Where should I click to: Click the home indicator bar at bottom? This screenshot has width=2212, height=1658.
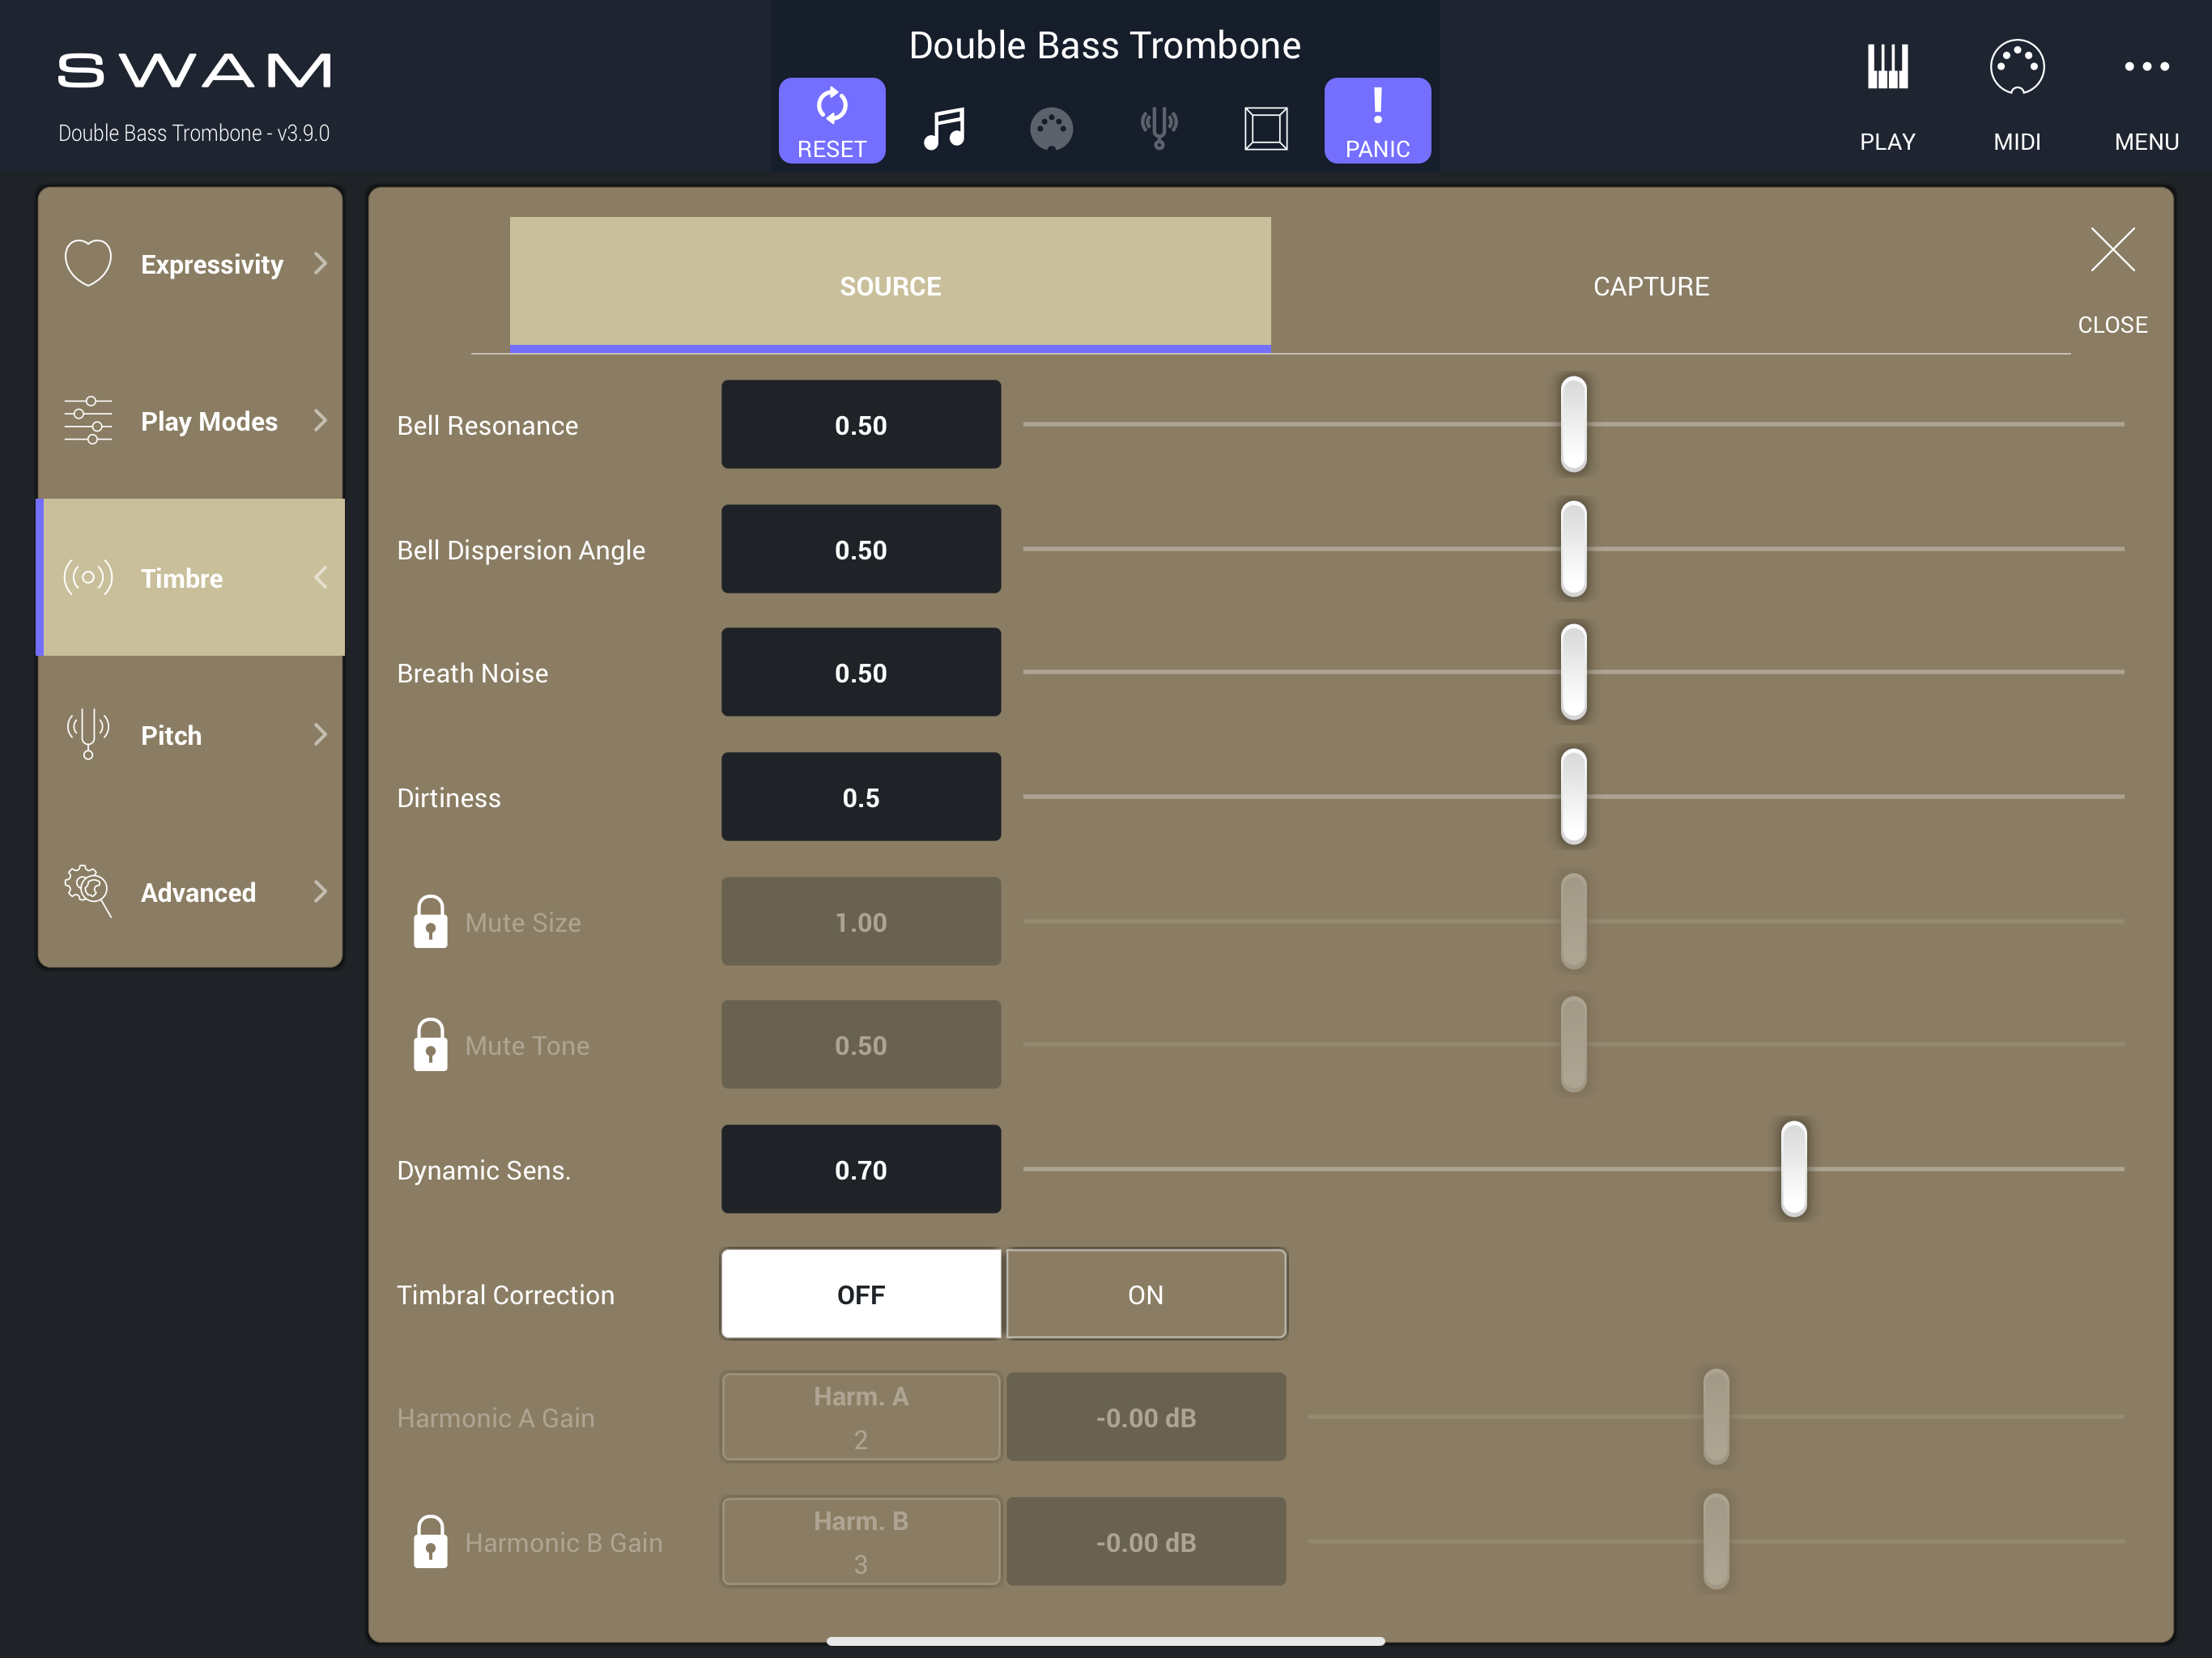[x=1105, y=1641]
